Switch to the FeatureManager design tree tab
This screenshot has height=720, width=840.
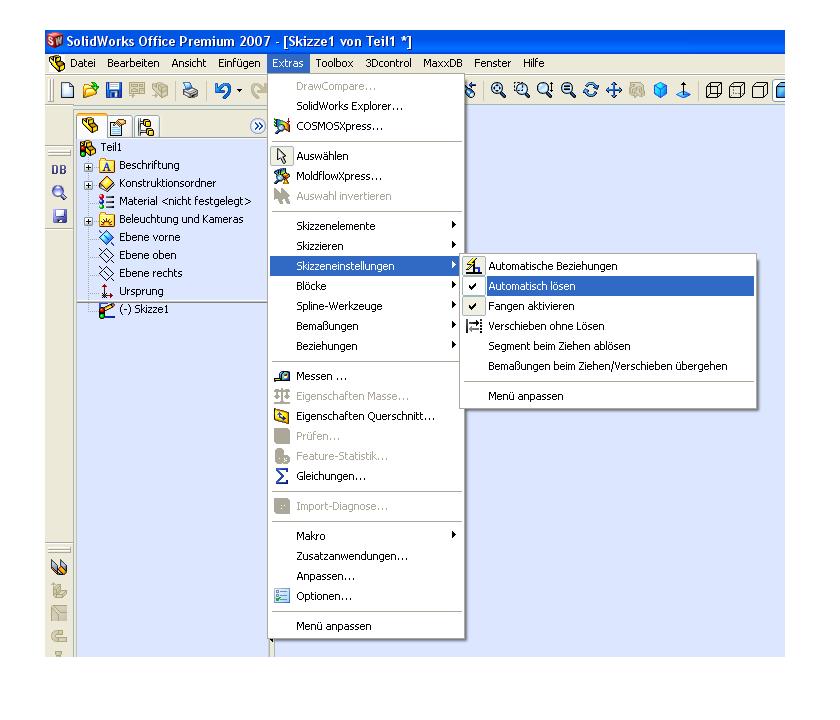click(91, 126)
